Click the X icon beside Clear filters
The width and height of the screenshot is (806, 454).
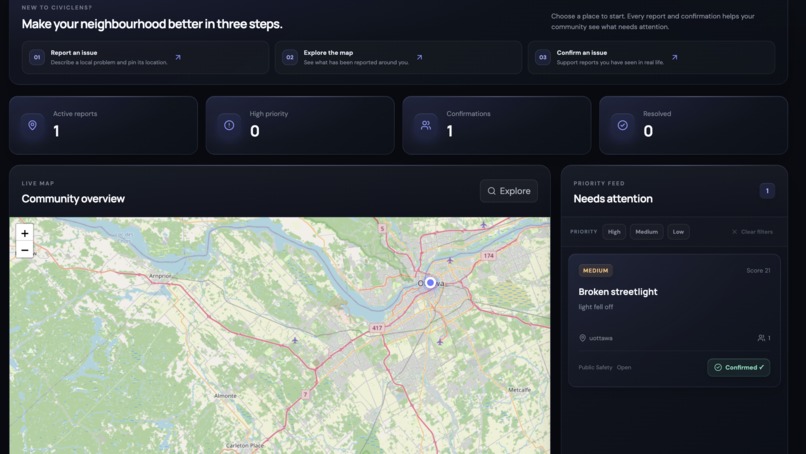tap(735, 232)
